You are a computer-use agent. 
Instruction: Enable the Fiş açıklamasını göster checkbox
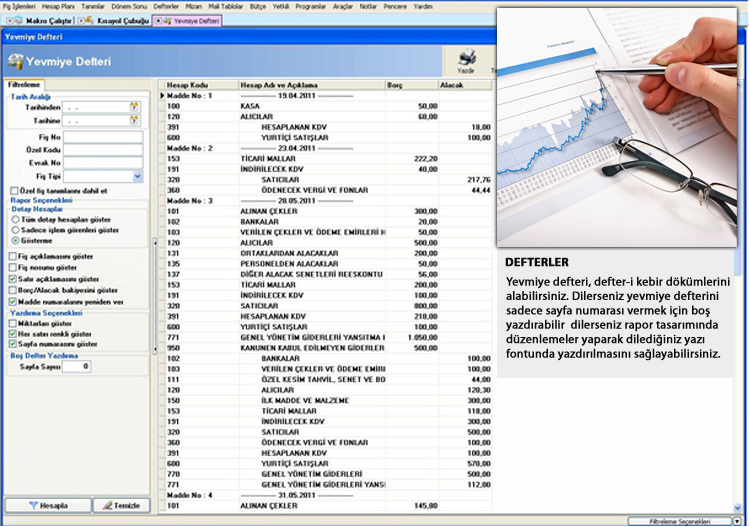tap(12, 256)
